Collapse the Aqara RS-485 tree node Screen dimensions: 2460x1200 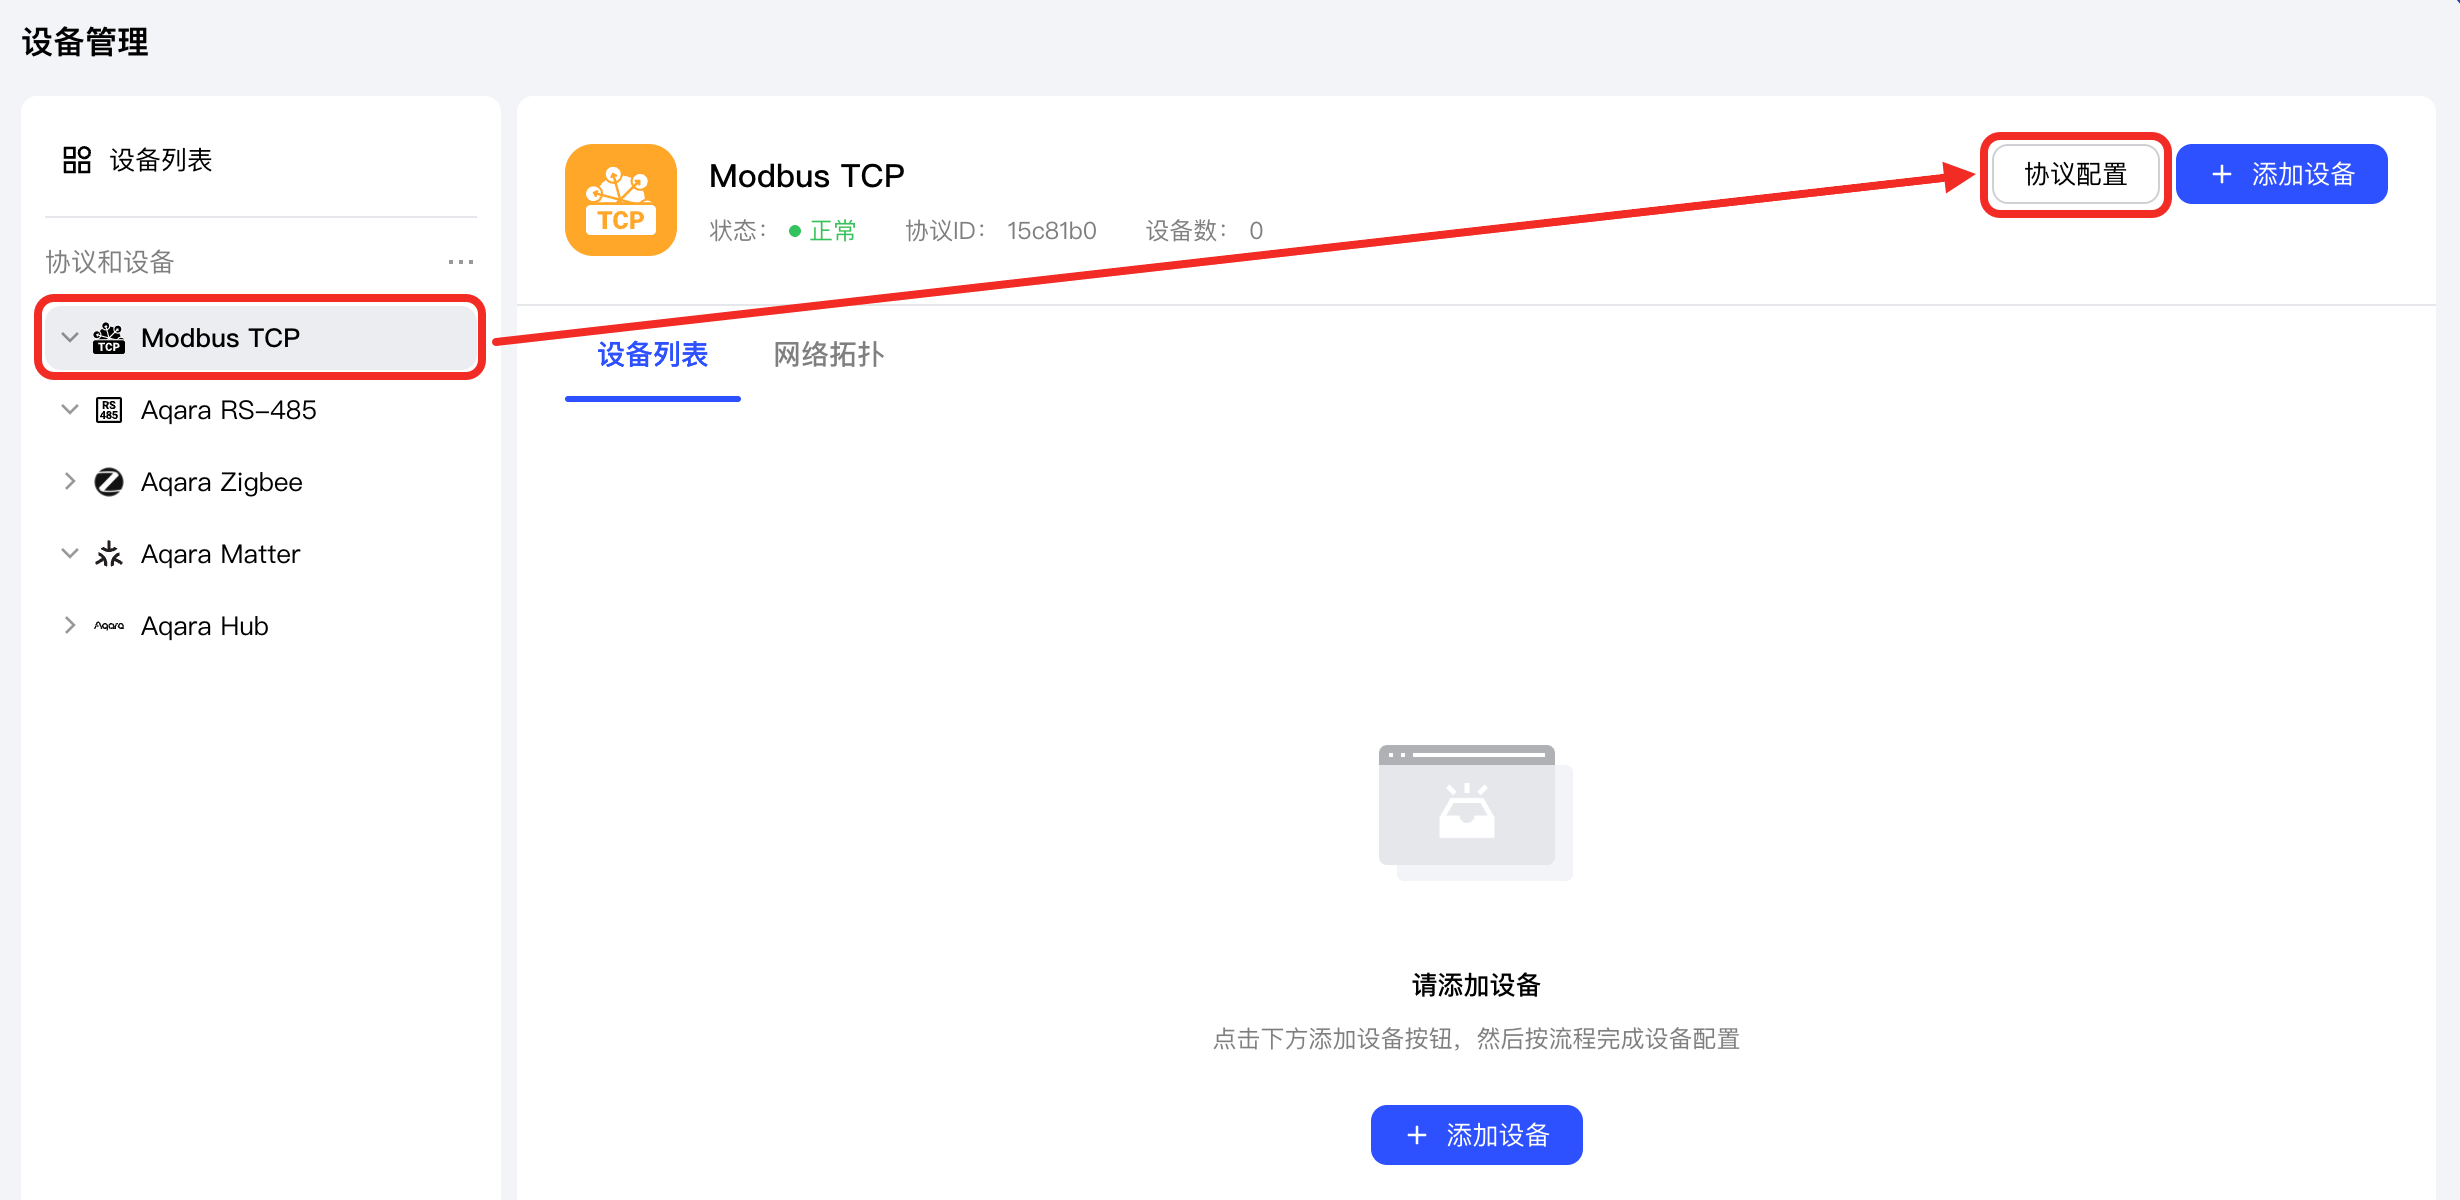[x=70, y=410]
